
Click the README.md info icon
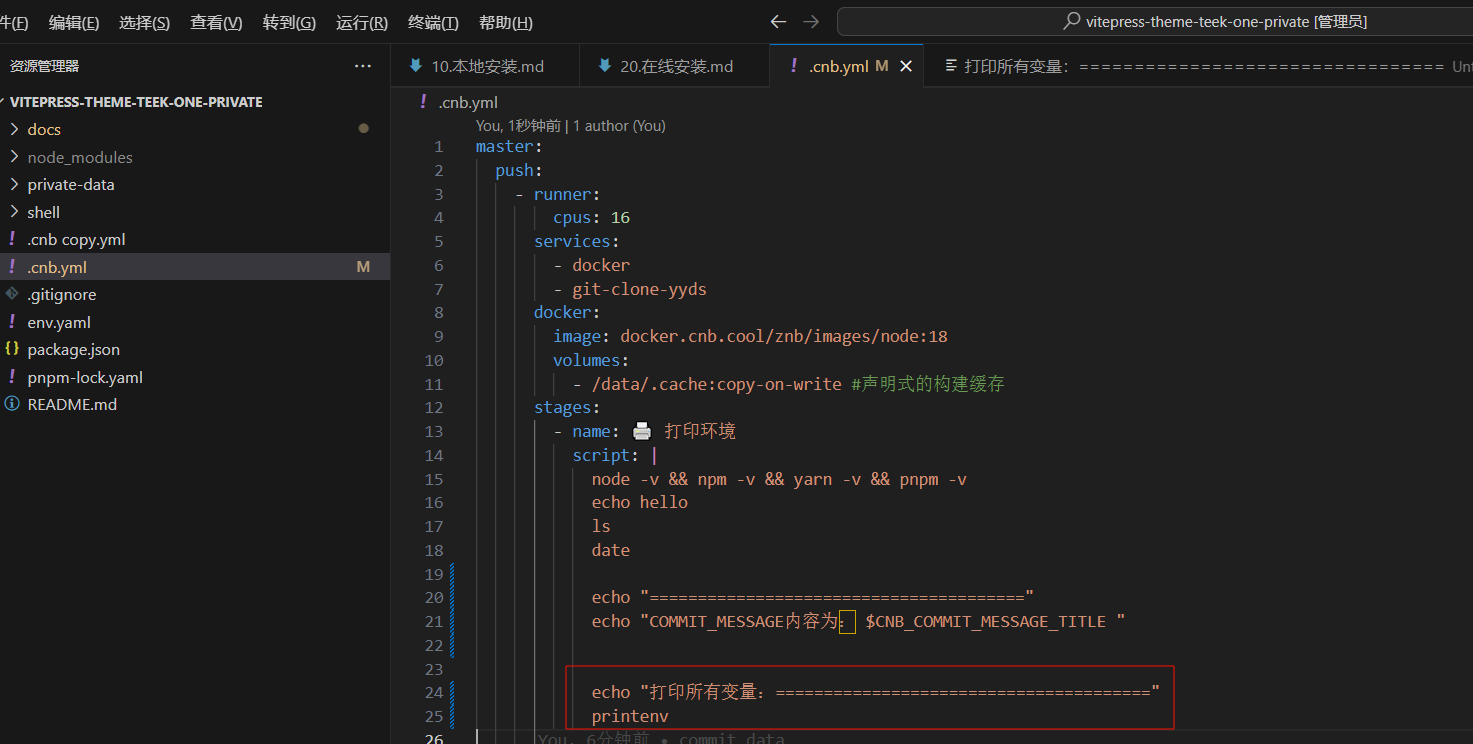[12, 405]
